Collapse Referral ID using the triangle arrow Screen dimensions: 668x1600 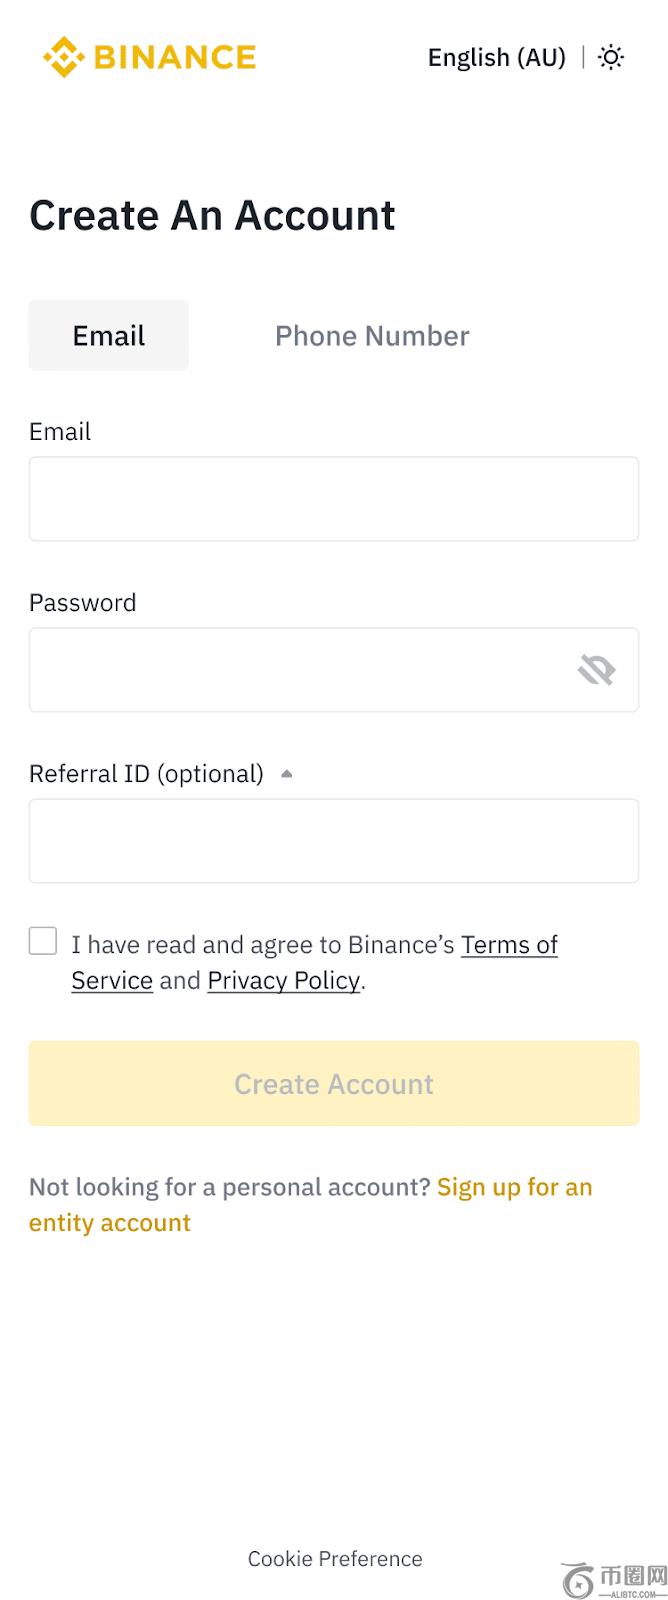tap(287, 774)
